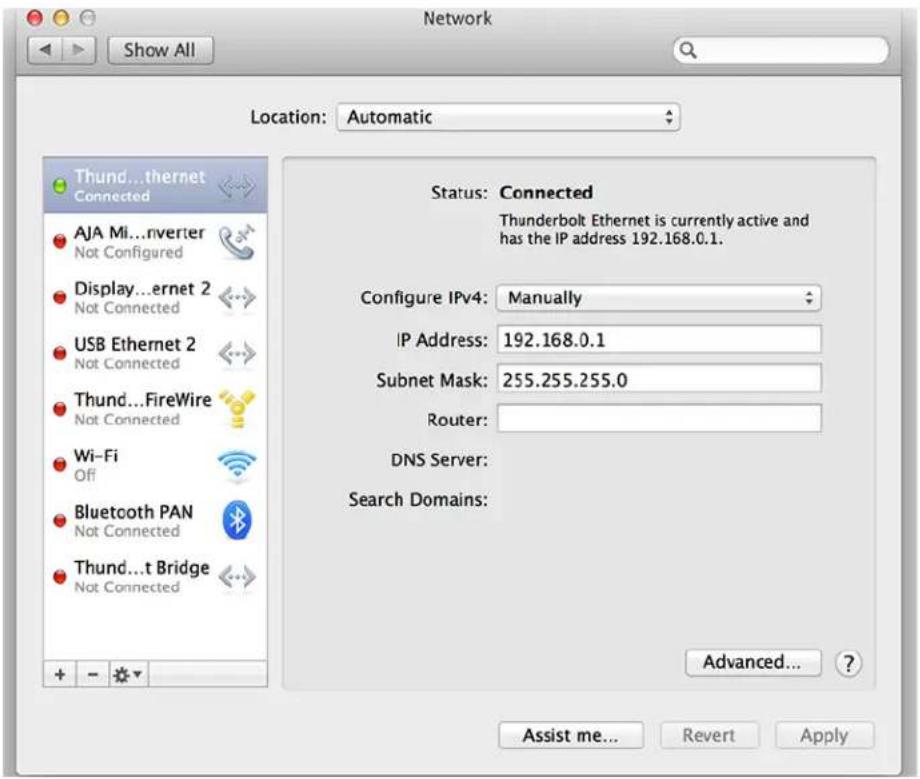Minimize the Network window
The image size is (920, 779).
coord(61,18)
